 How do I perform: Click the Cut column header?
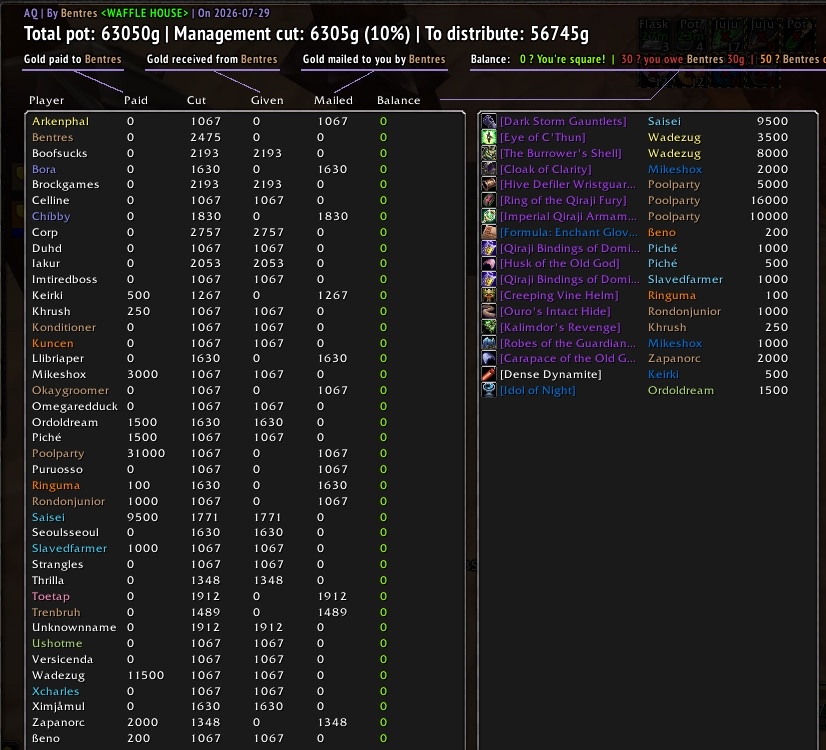pos(196,100)
